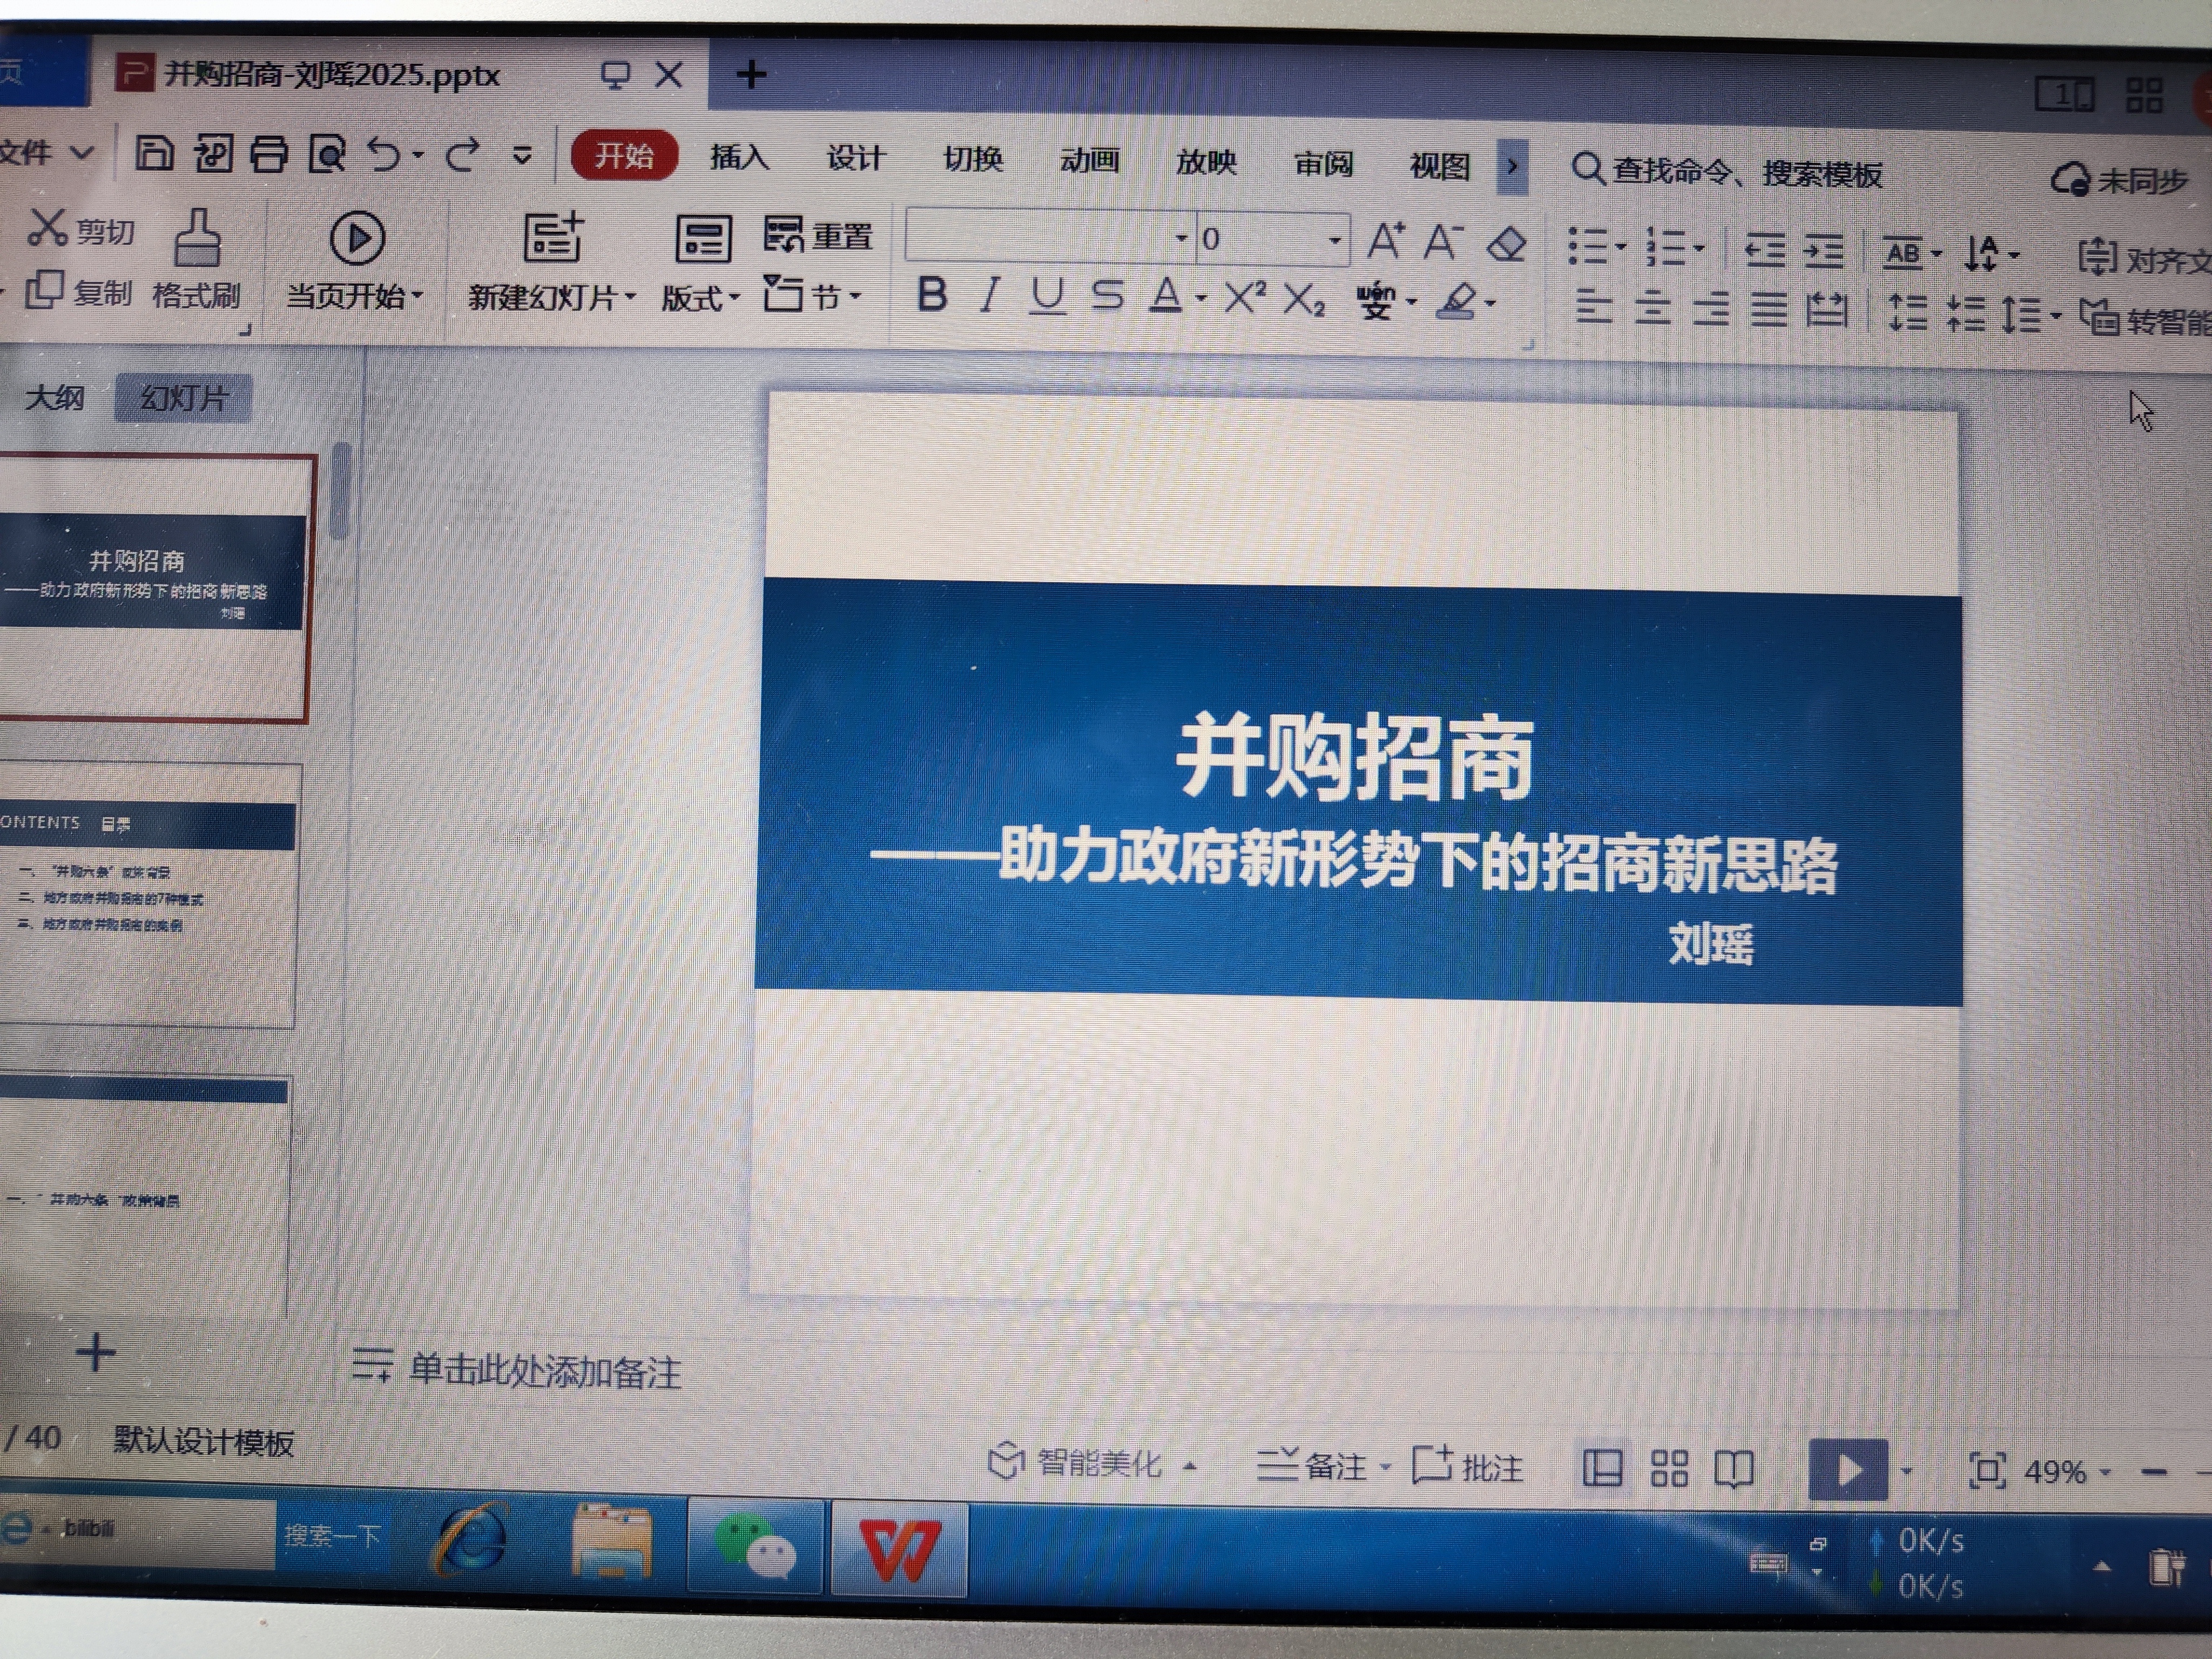Toggle italic text style
The height and width of the screenshot is (1659, 2212).
[990, 295]
